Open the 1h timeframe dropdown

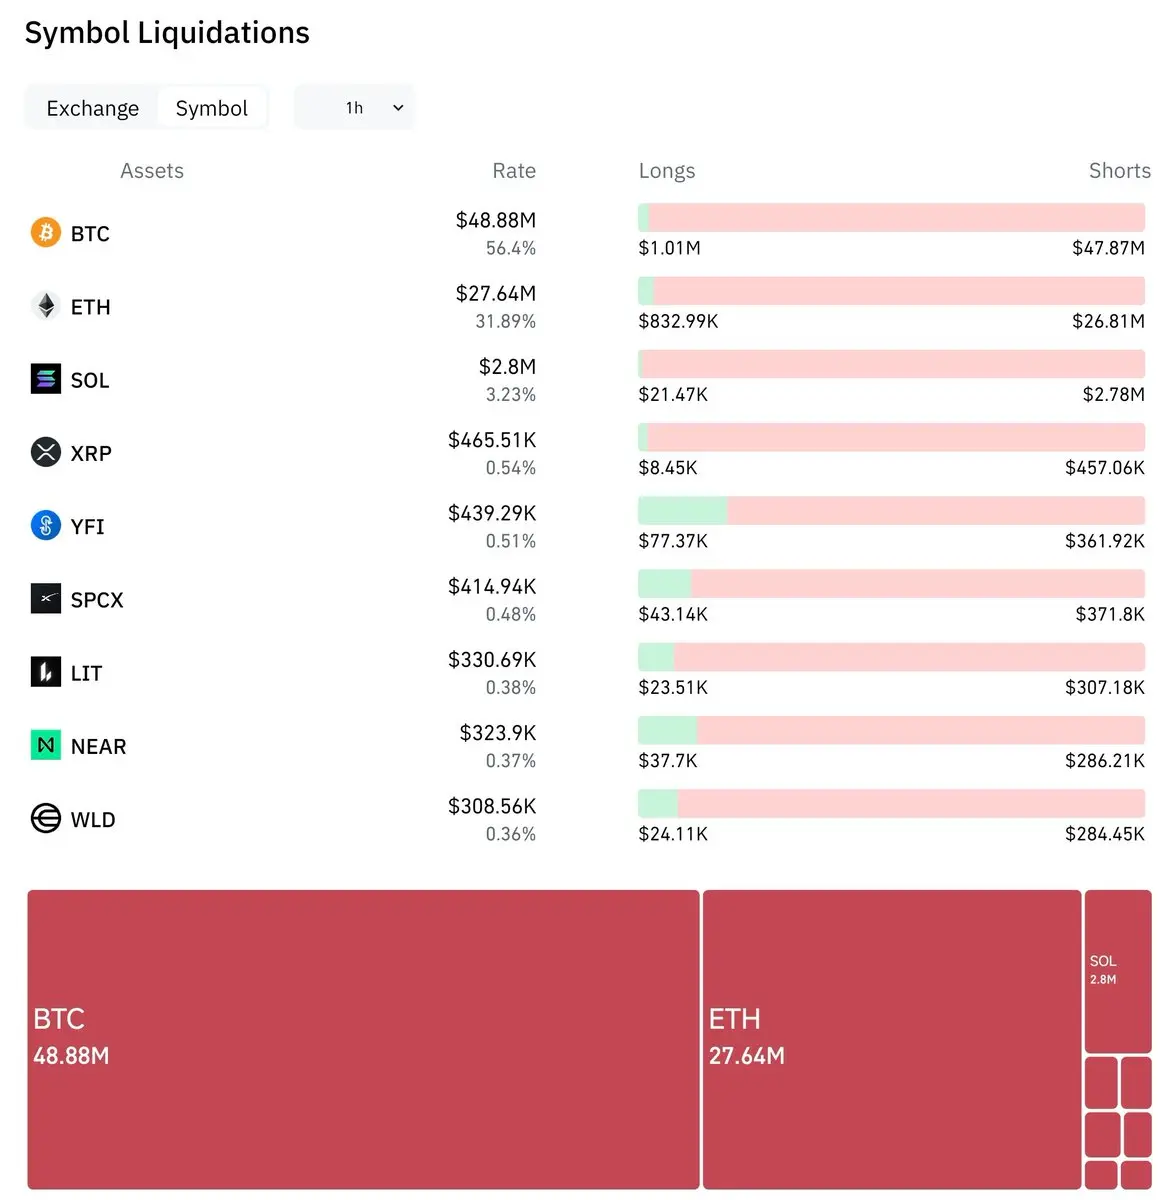coord(354,108)
